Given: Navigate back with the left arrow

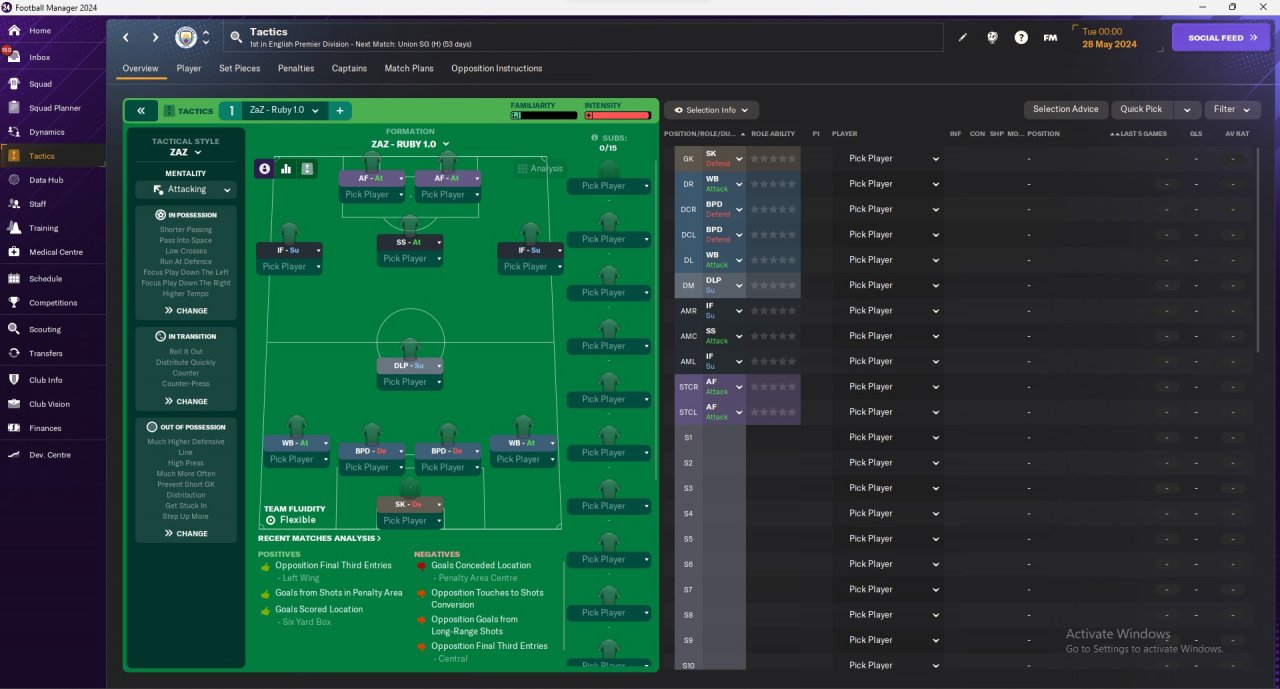Looking at the screenshot, I should point(126,38).
